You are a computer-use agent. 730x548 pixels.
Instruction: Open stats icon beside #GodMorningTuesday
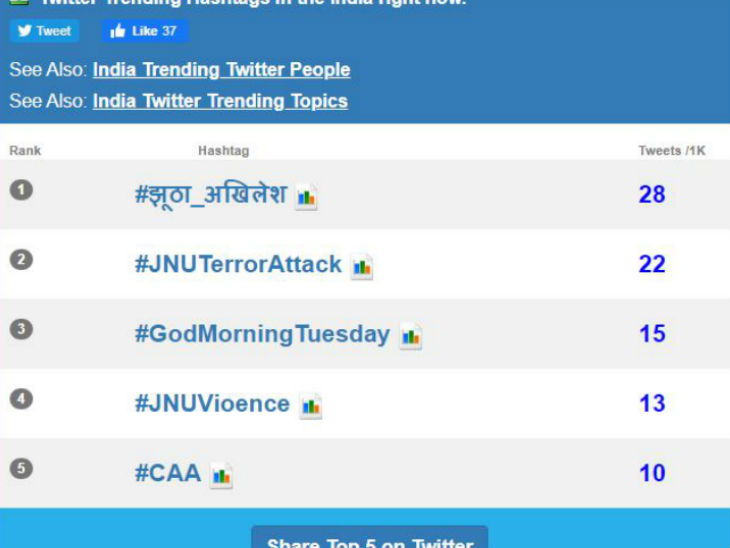411,337
